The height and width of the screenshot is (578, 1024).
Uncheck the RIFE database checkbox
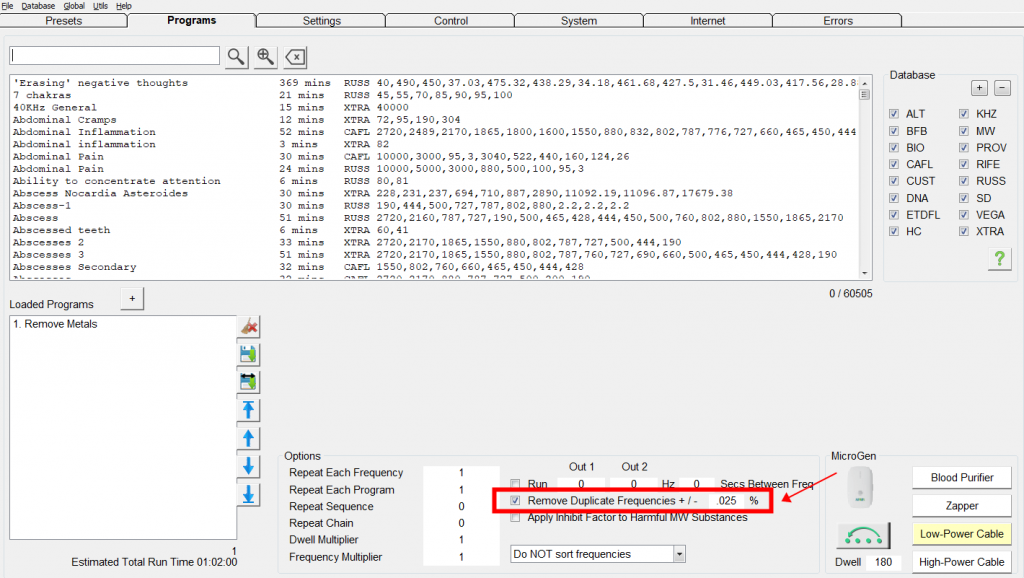pos(964,165)
